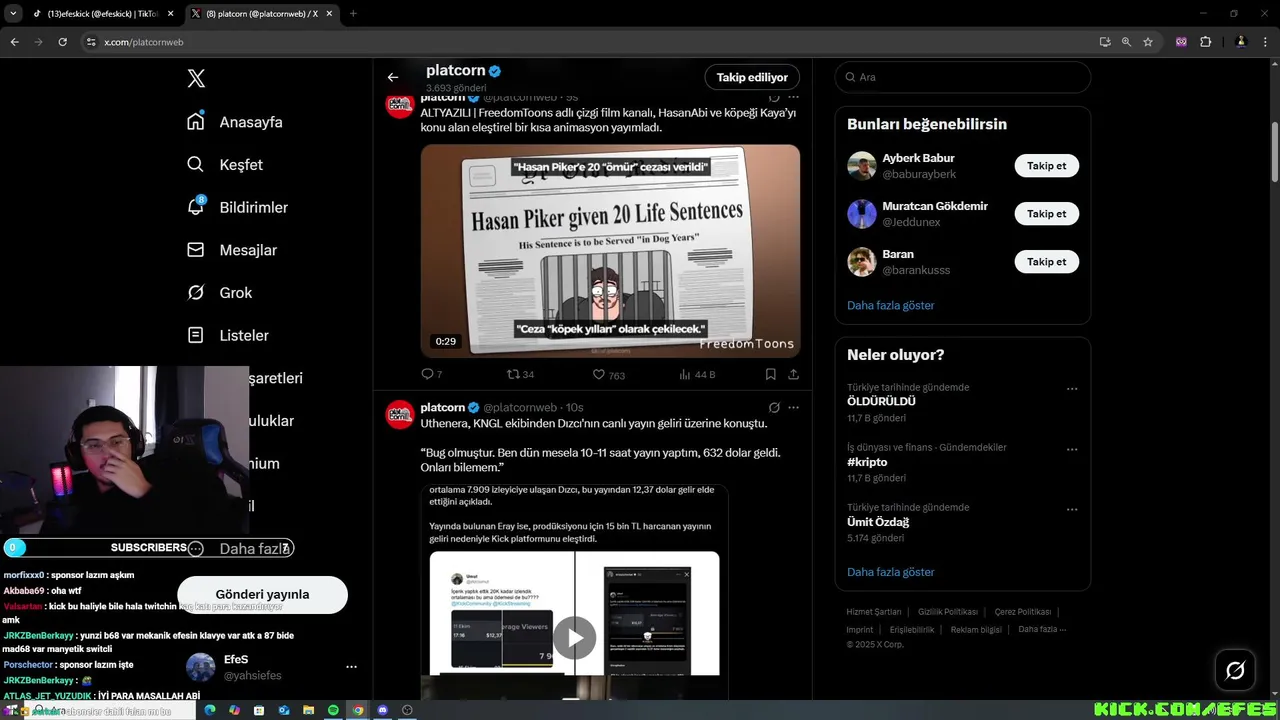Go back with the profile back arrow
The image size is (1280, 720).
[393, 77]
